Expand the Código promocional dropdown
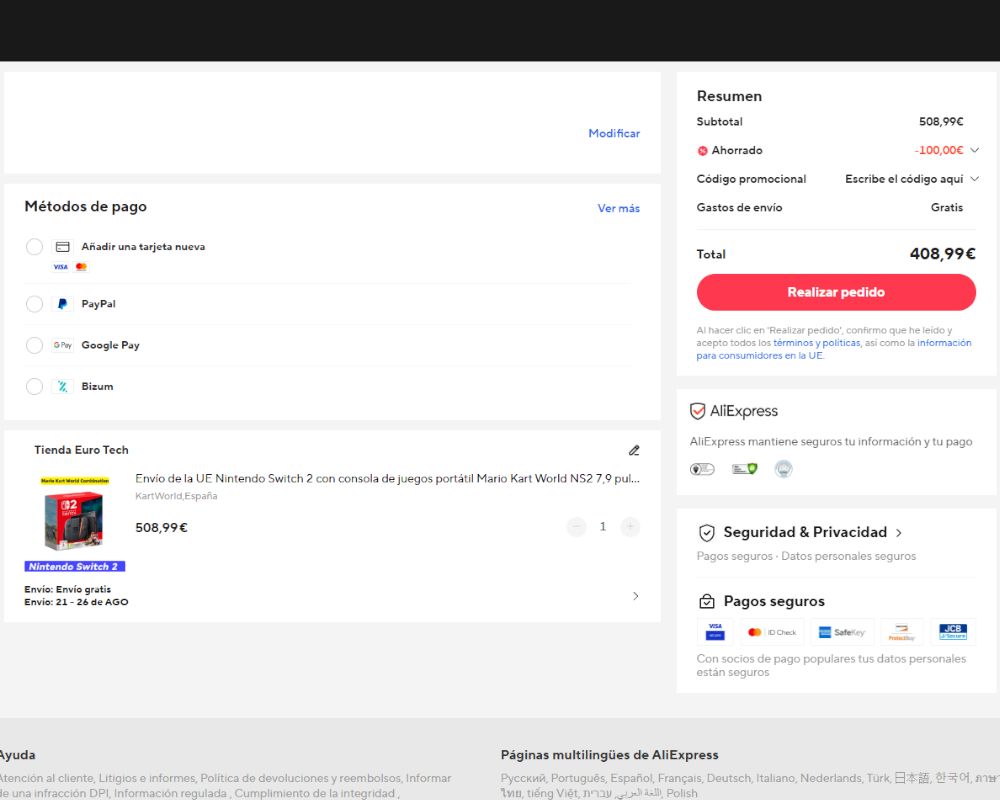This screenshot has width=1000, height=800. (974, 179)
